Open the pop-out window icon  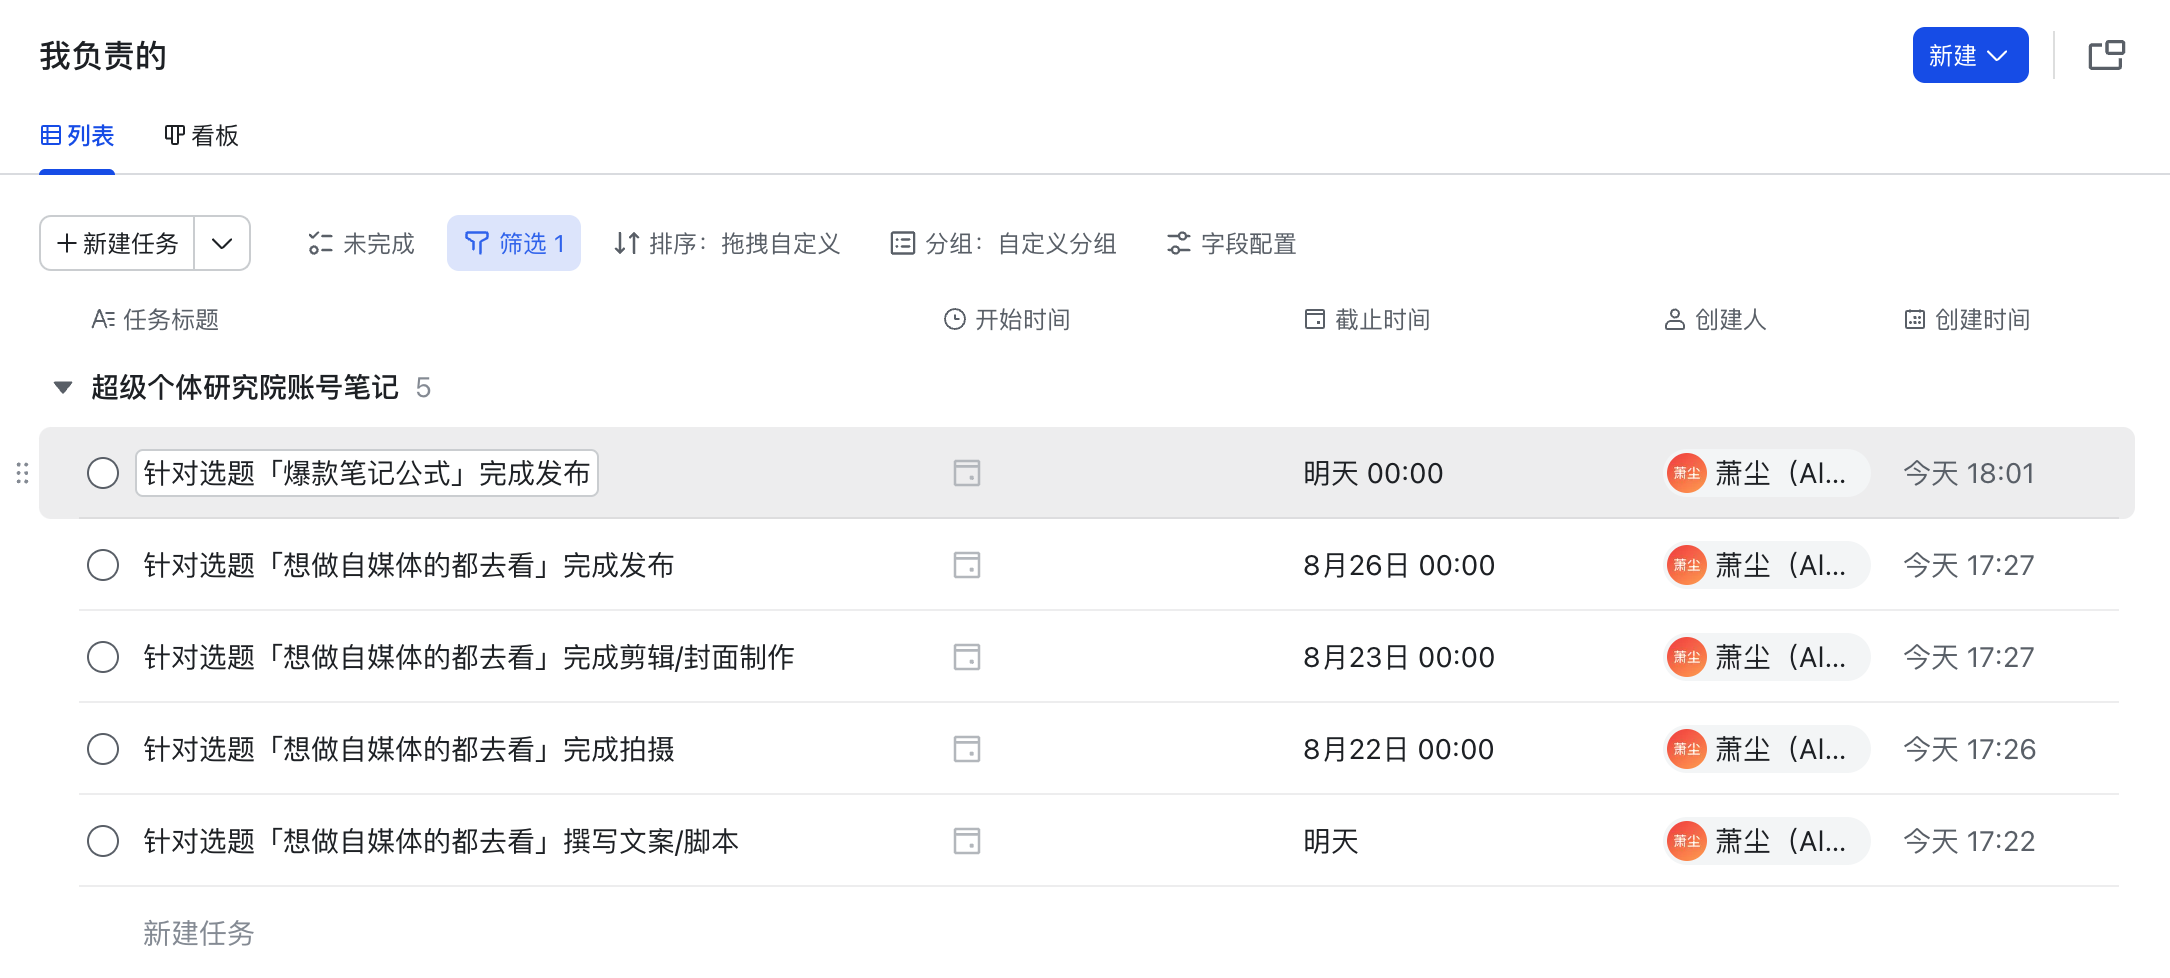pos(2106,55)
